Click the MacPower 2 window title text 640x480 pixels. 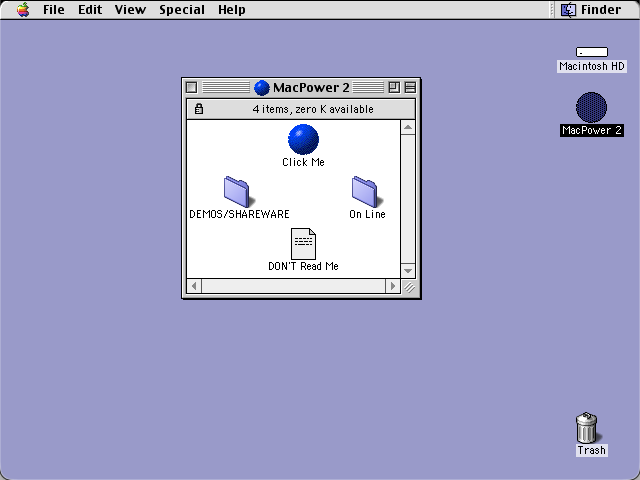coord(311,87)
